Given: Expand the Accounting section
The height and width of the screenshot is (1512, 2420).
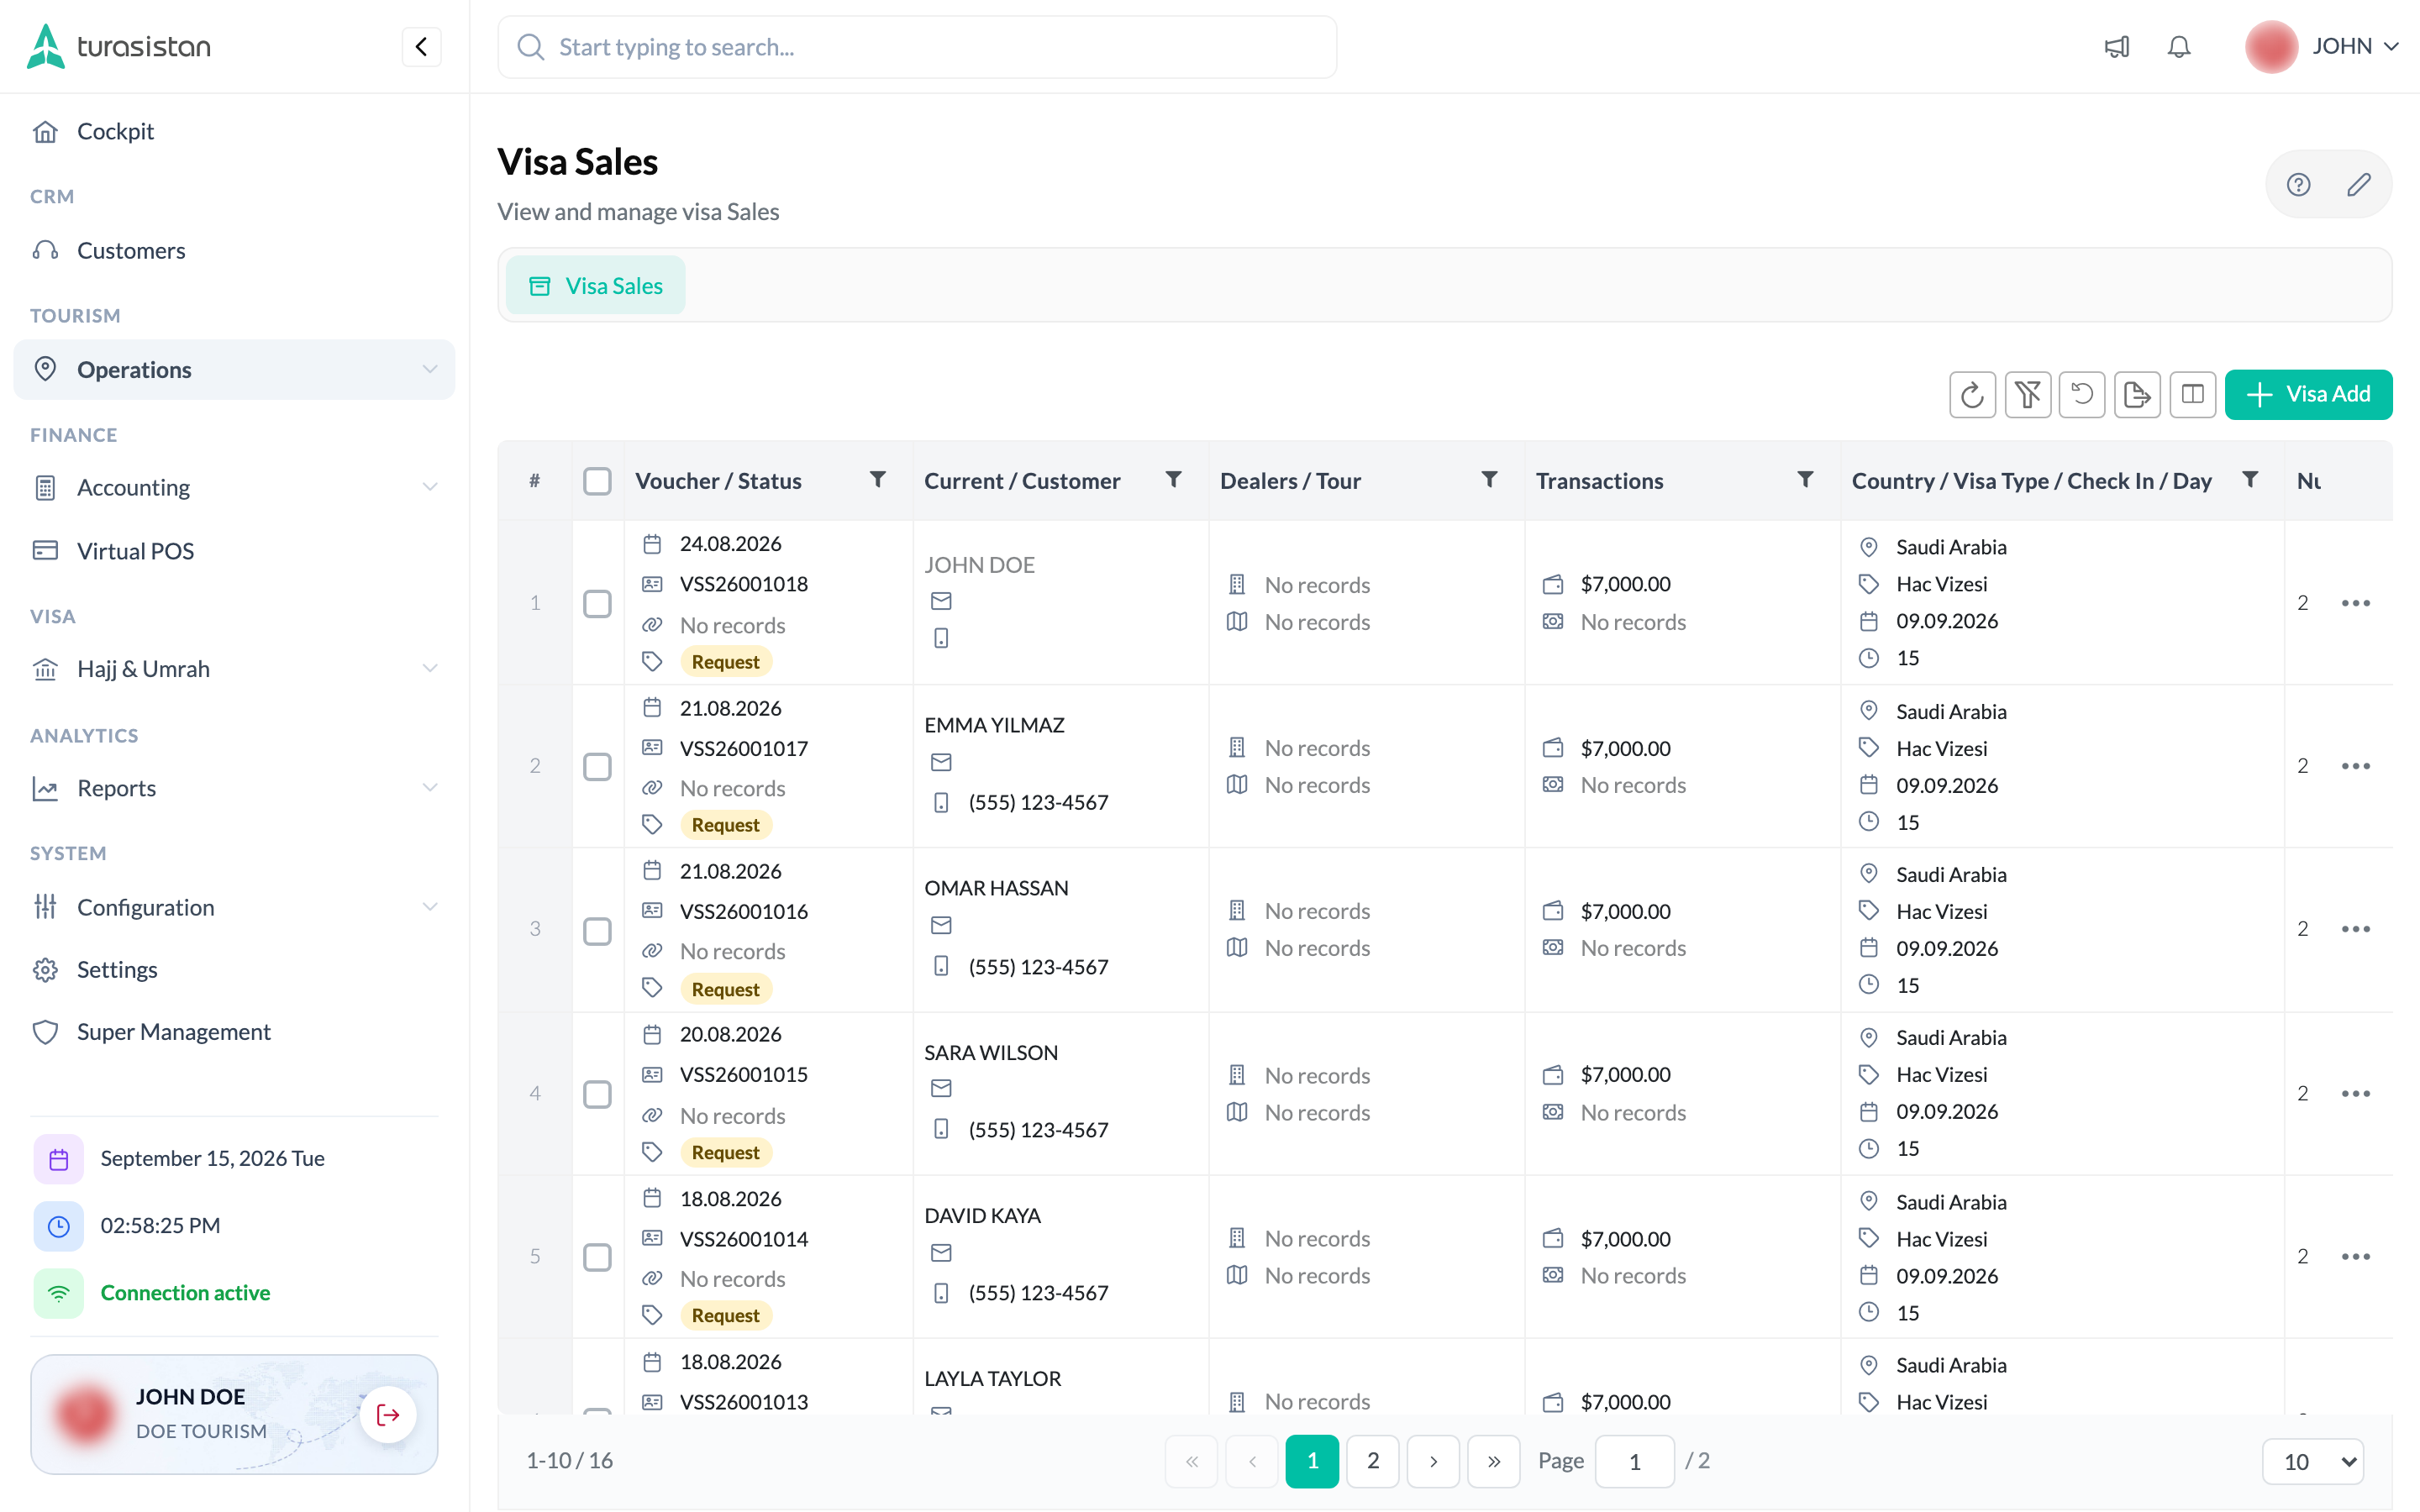Looking at the screenshot, I should pyautogui.click(x=234, y=487).
